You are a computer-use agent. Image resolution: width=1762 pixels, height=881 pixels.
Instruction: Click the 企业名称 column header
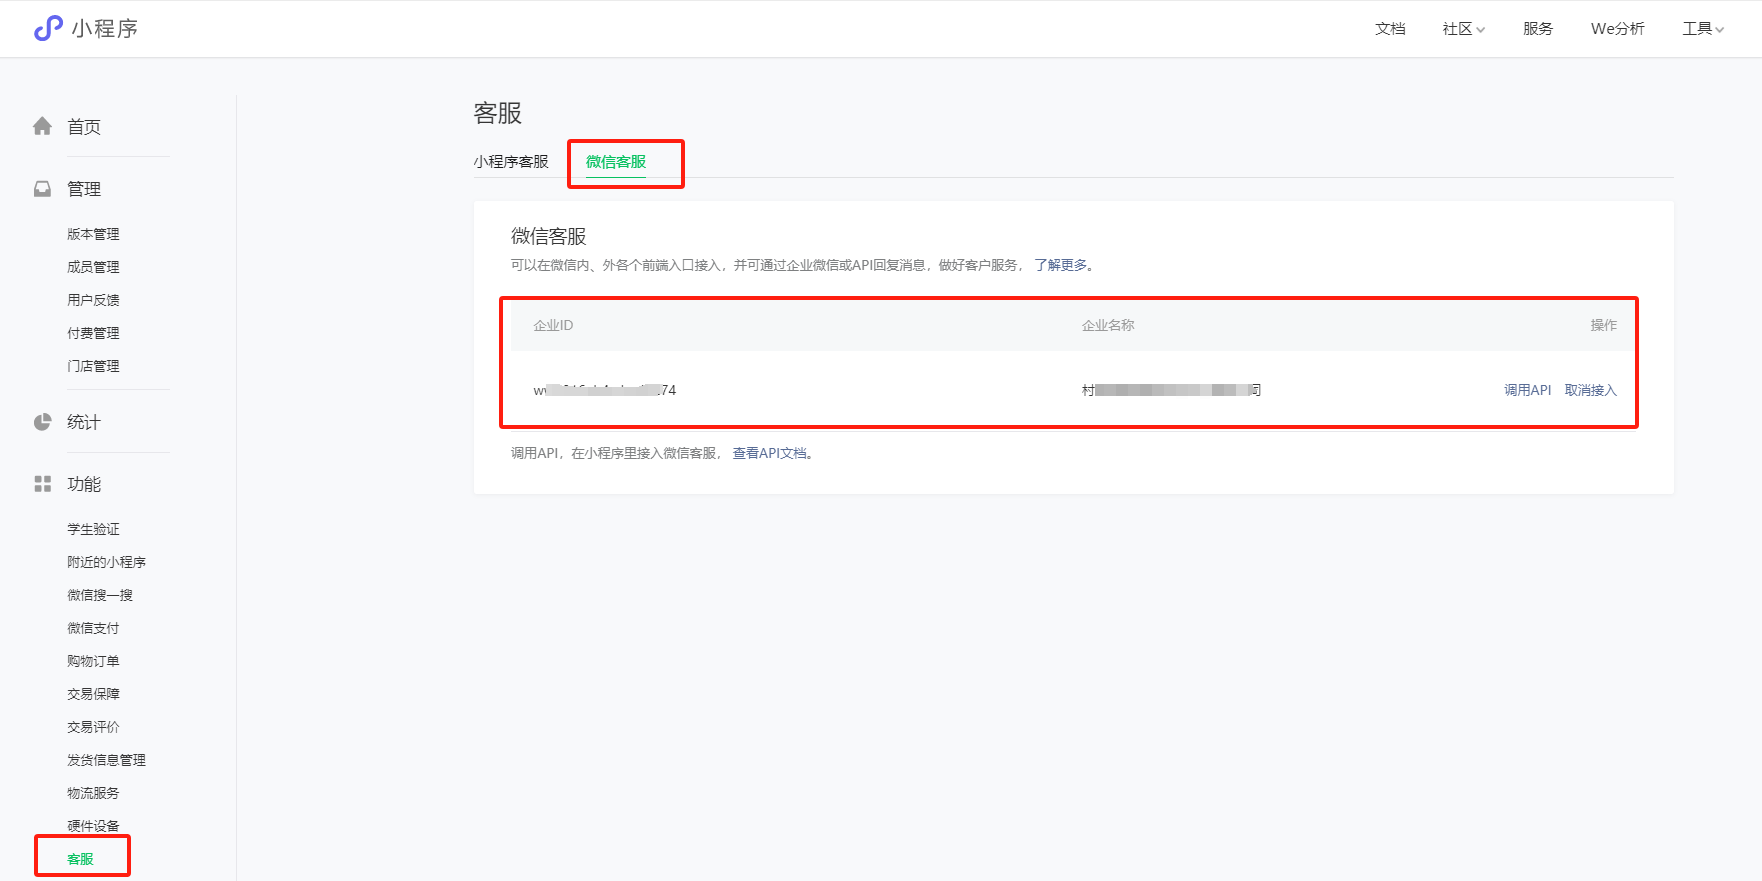1108,325
